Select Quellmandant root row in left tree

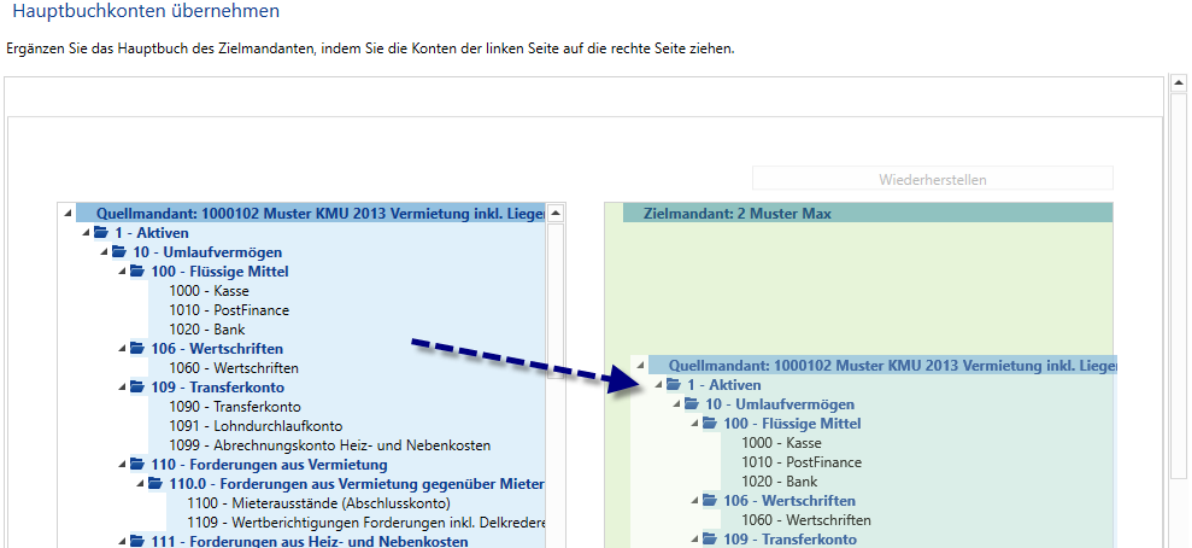click(x=310, y=214)
